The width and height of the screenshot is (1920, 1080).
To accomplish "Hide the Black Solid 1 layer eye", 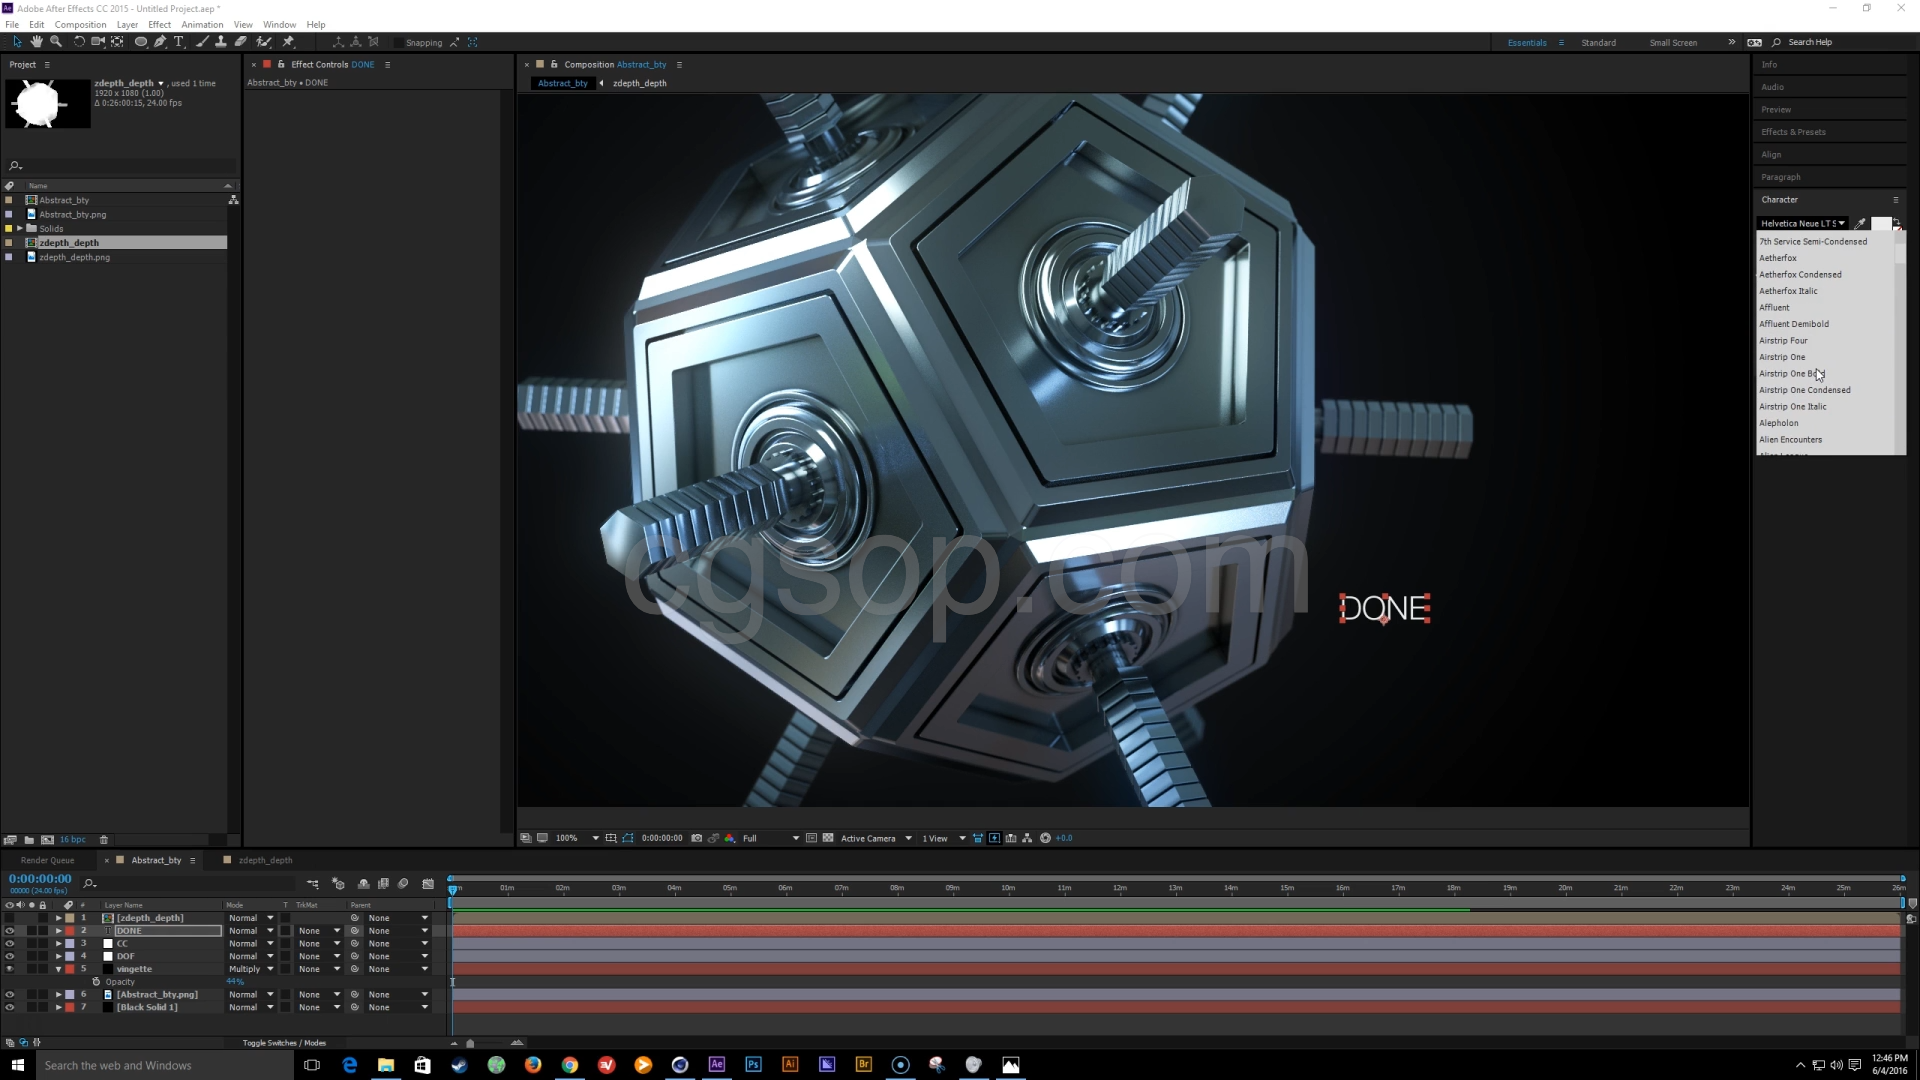I will [10, 1008].
